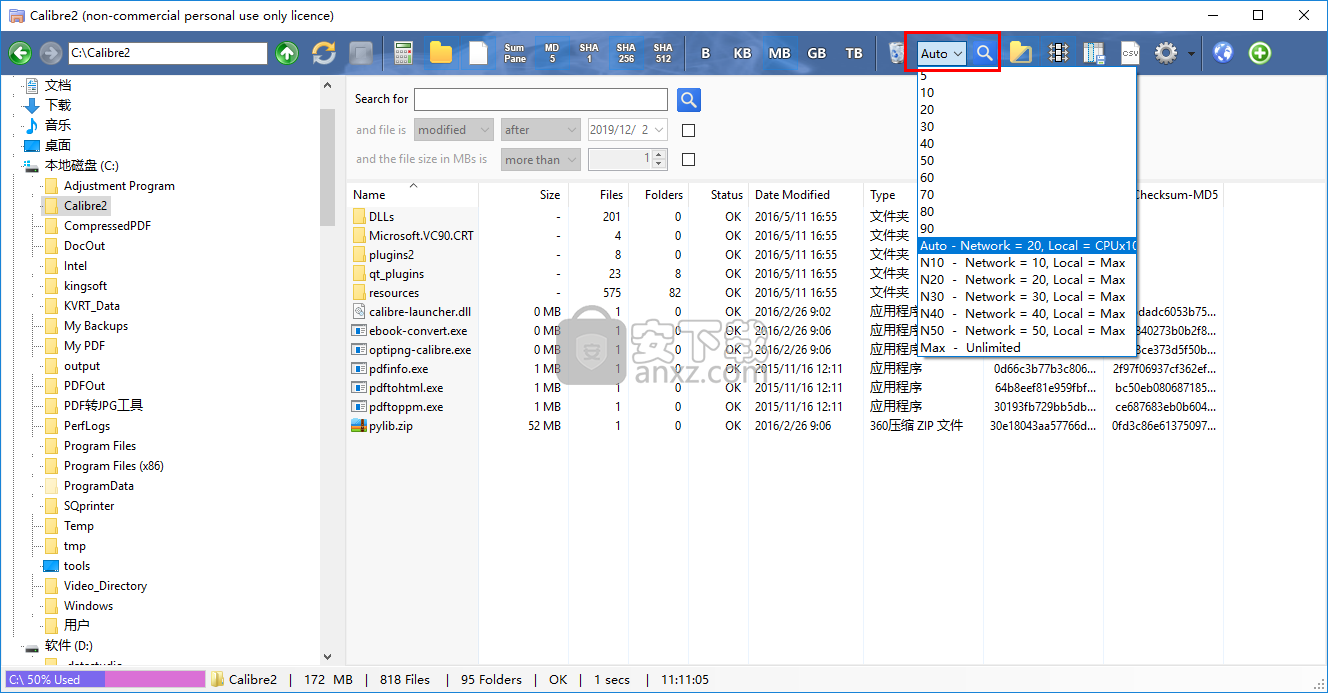1328x693 pixels.
Task: Choose N10 - Network = 10 option
Action: click(1027, 263)
